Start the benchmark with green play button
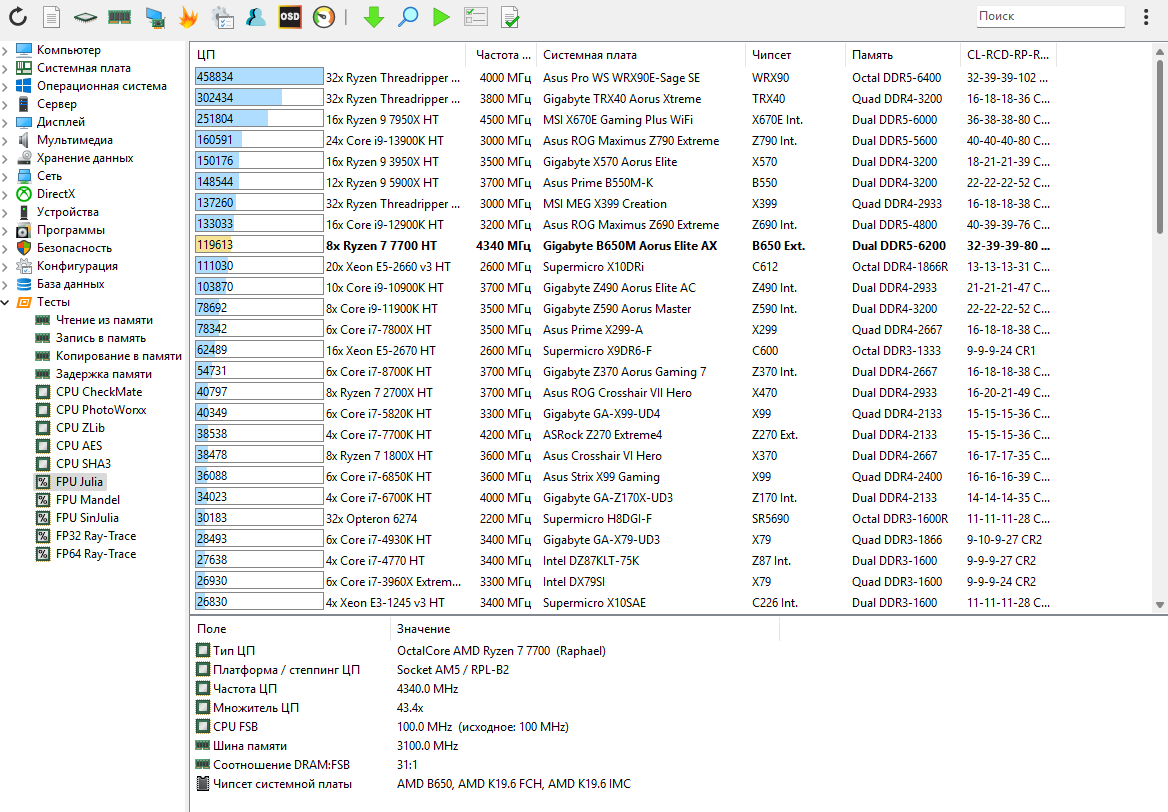The width and height of the screenshot is (1168, 812). (442, 16)
